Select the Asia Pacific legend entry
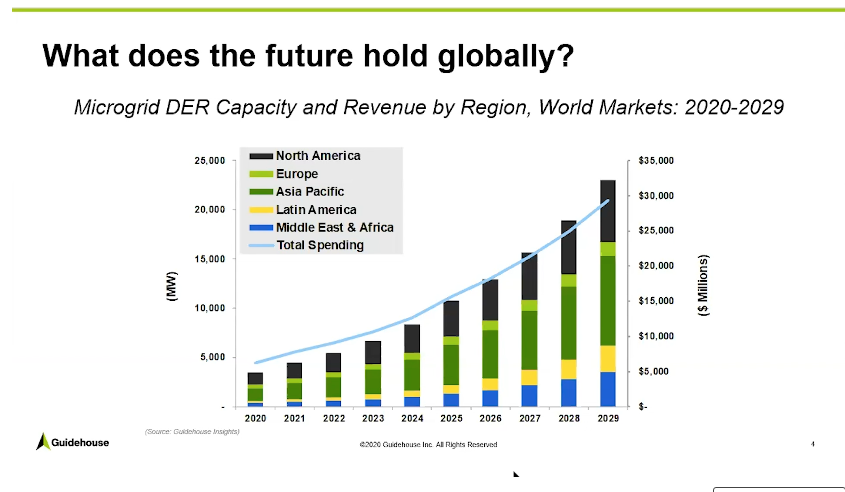This screenshot has width=845, height=492. click(x=310, y=192)
